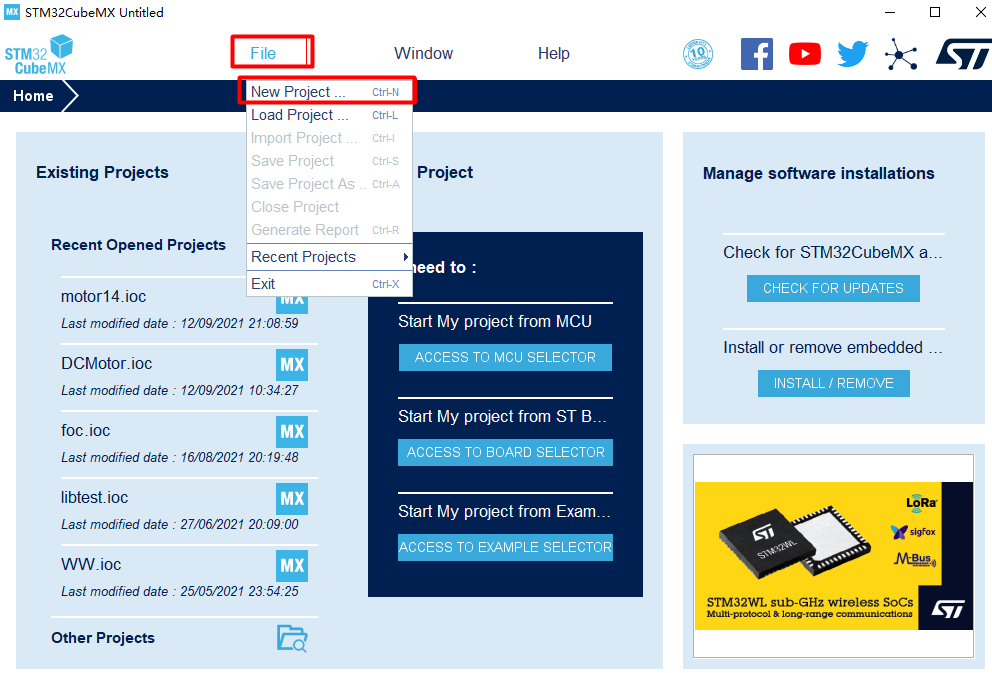Click the app icon in the title bar
This screenshot has width=992, height=673.
tap(12, 12)
